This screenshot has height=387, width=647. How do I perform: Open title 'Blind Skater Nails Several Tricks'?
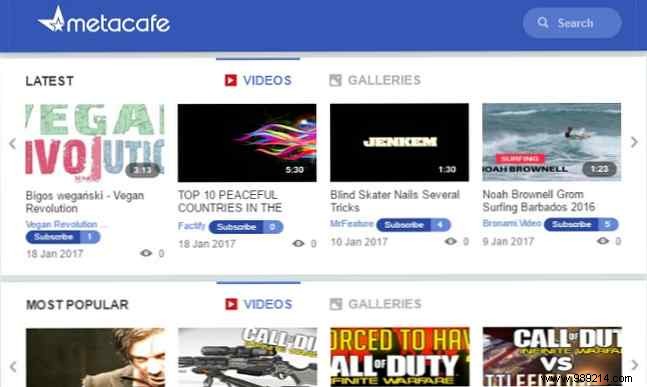point(395,201)
